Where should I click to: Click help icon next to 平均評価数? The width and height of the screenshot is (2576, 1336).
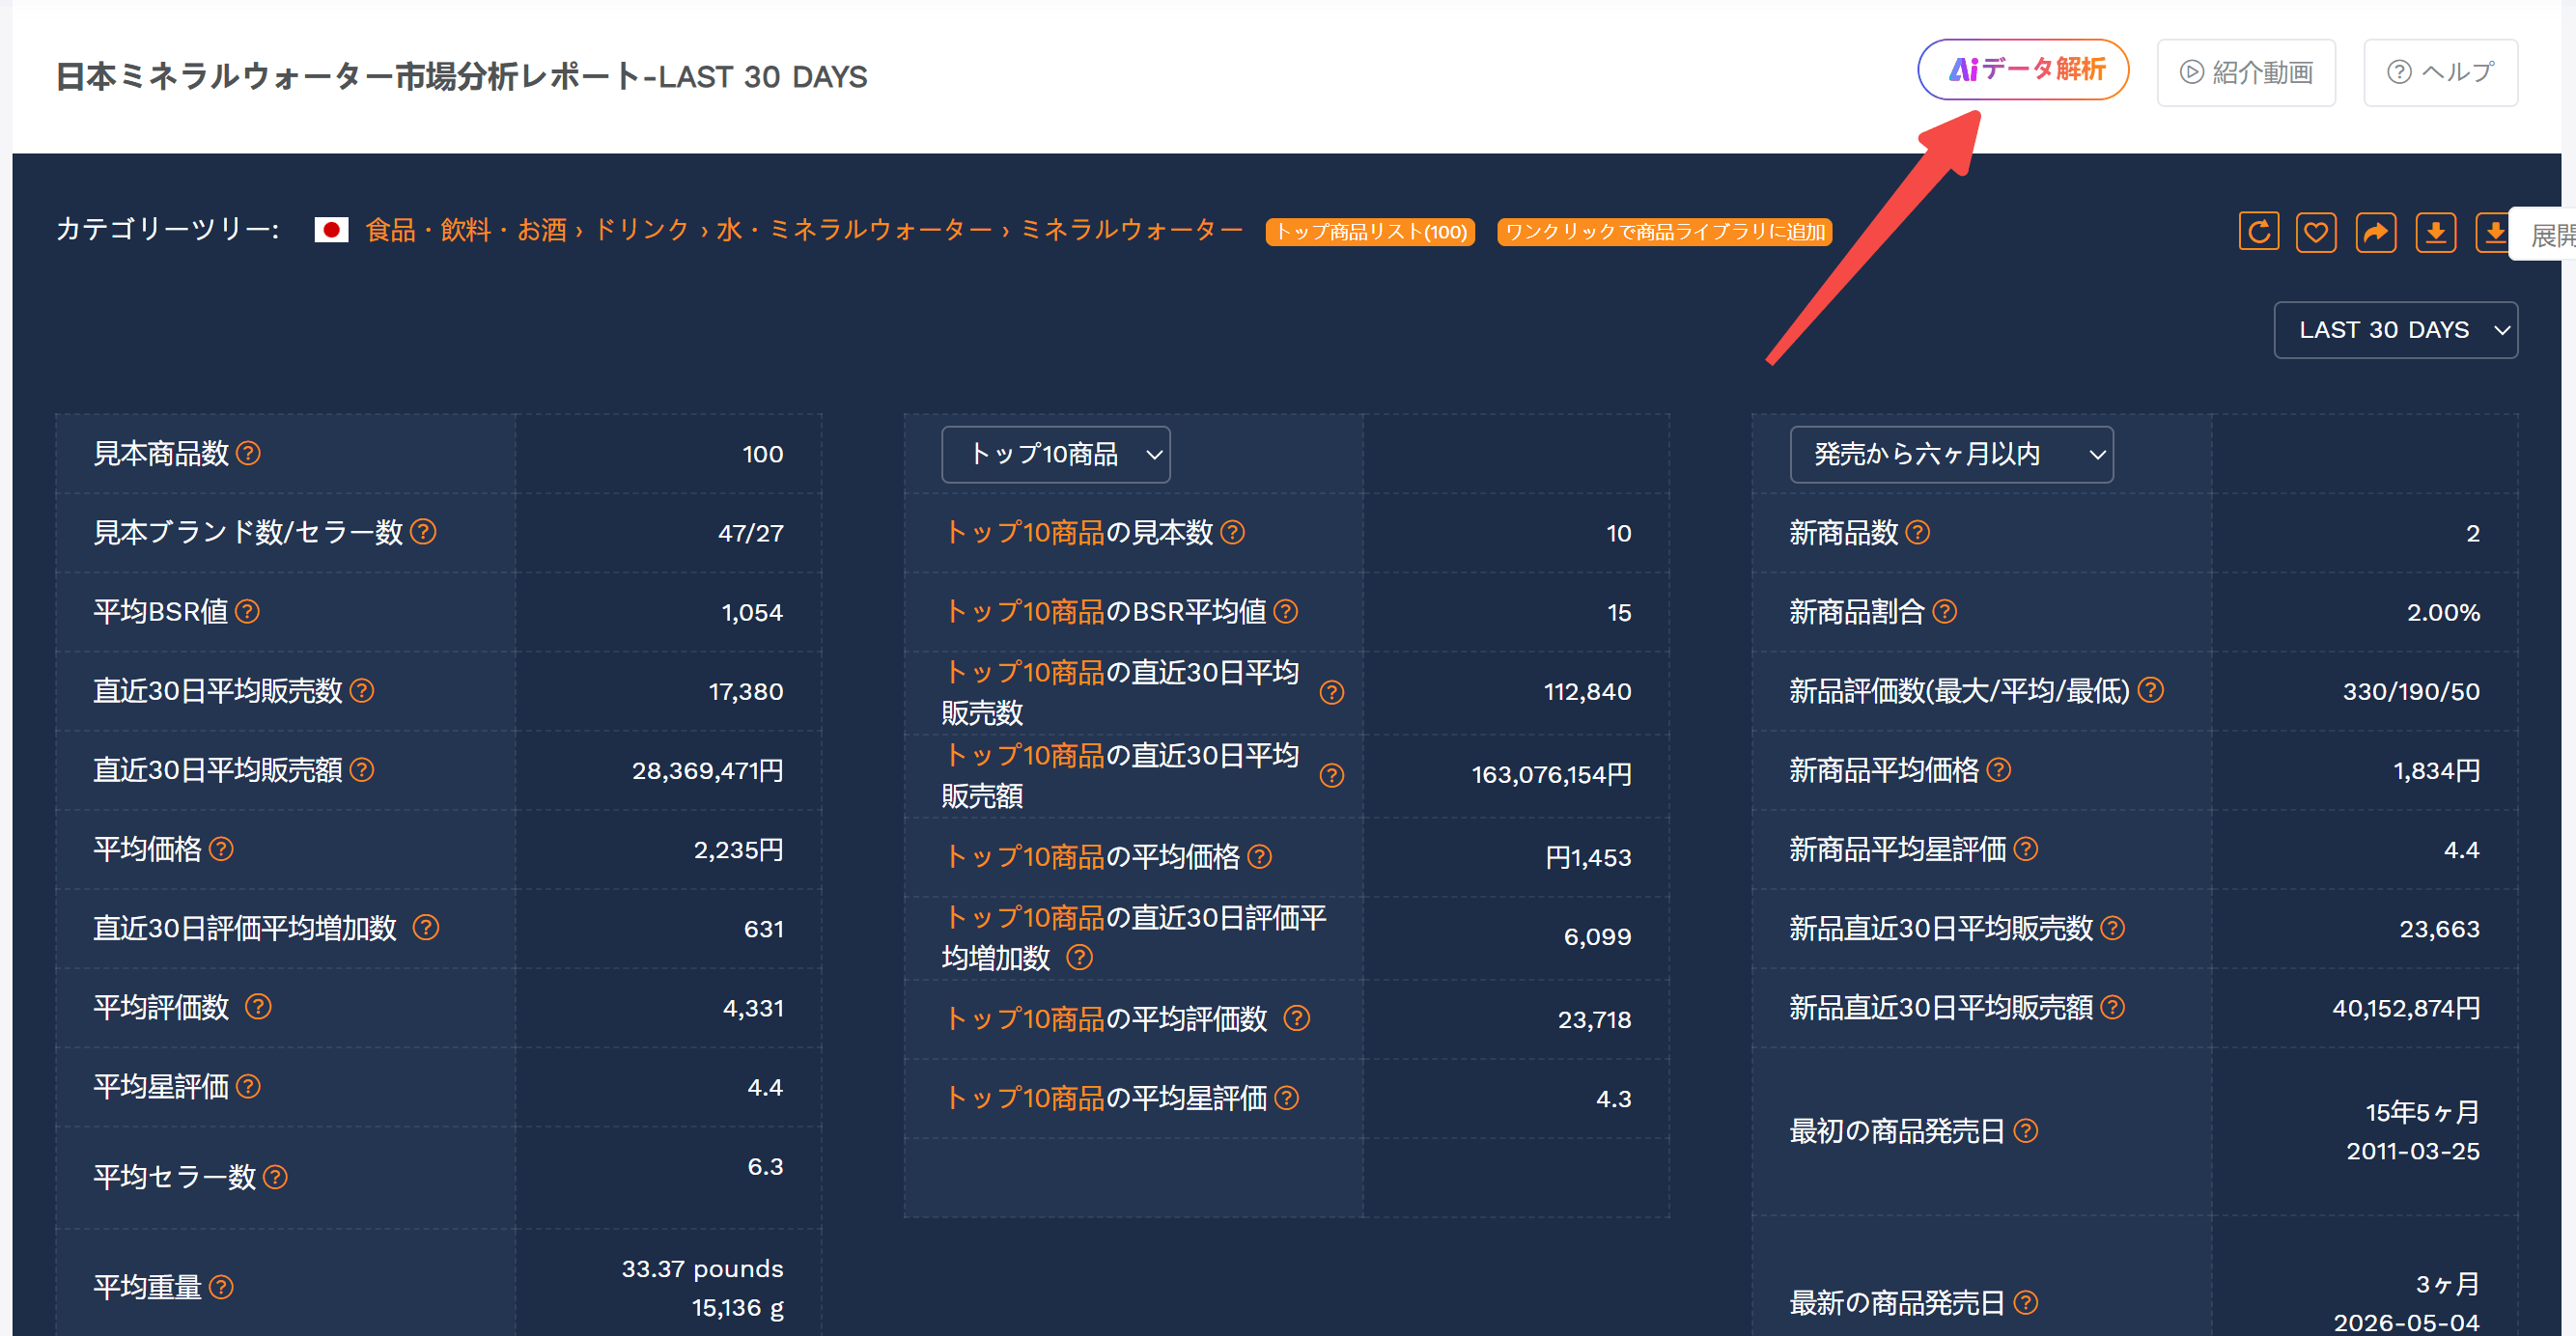coord(258,1007)
